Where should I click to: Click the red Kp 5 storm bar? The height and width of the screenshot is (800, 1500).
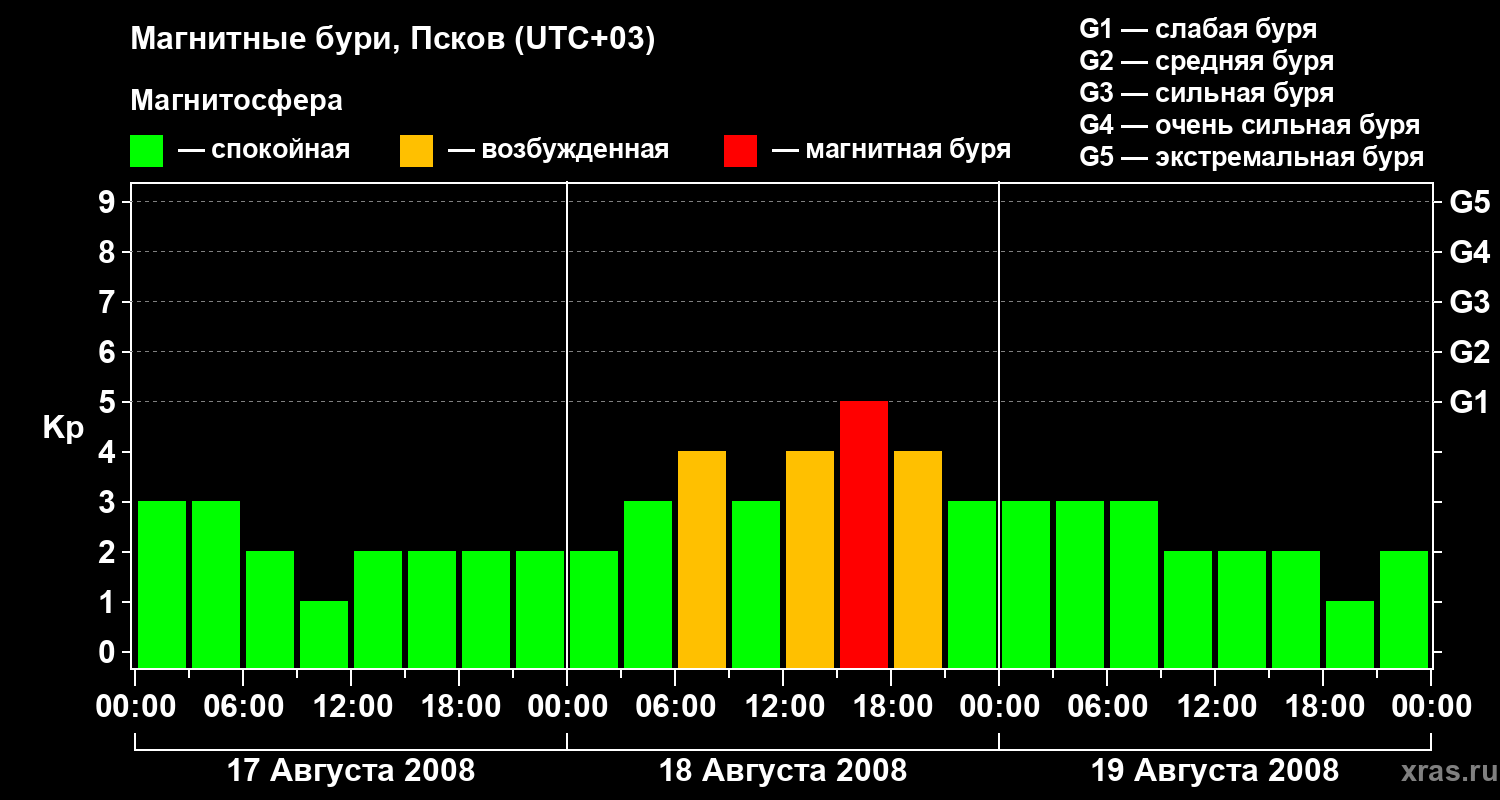tap(864, 534)
